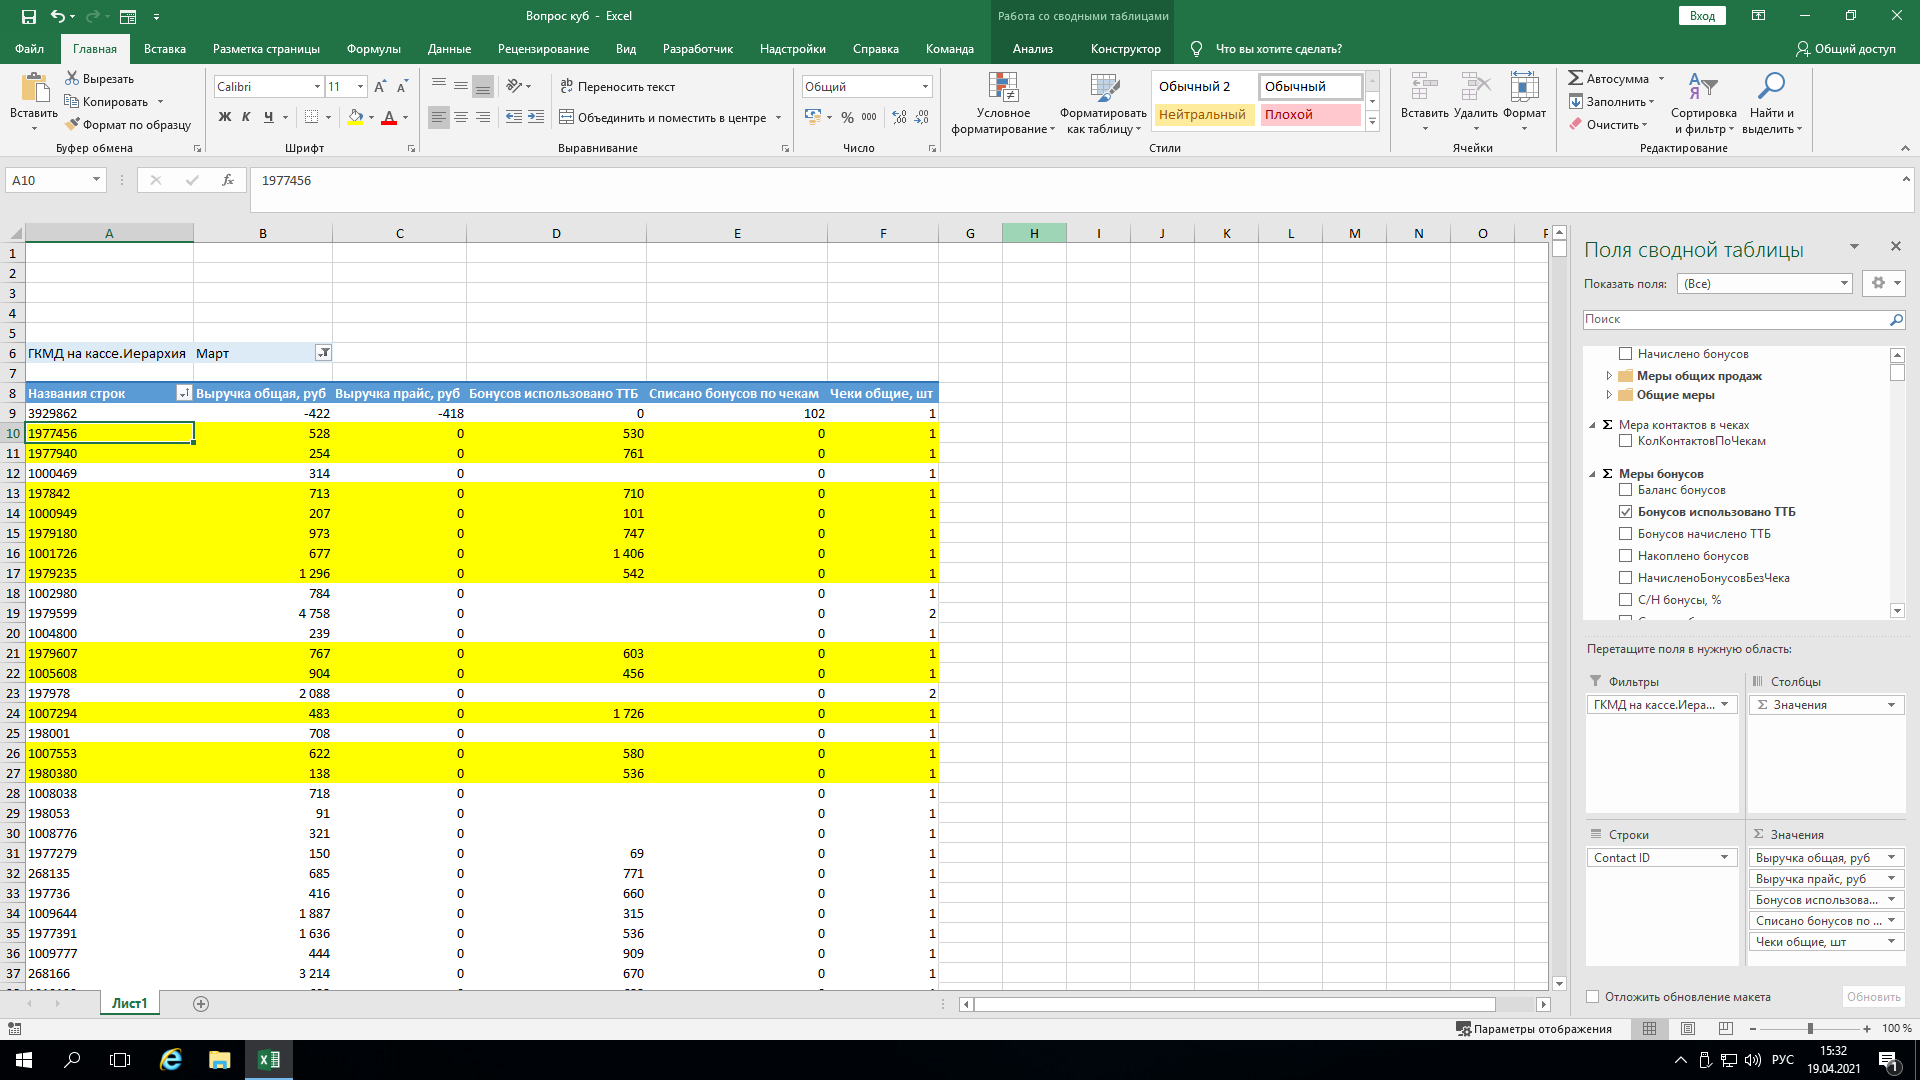
Task: Check the Баланс бонусов field
Action: pyautogui.click(x=1625, y=490)
